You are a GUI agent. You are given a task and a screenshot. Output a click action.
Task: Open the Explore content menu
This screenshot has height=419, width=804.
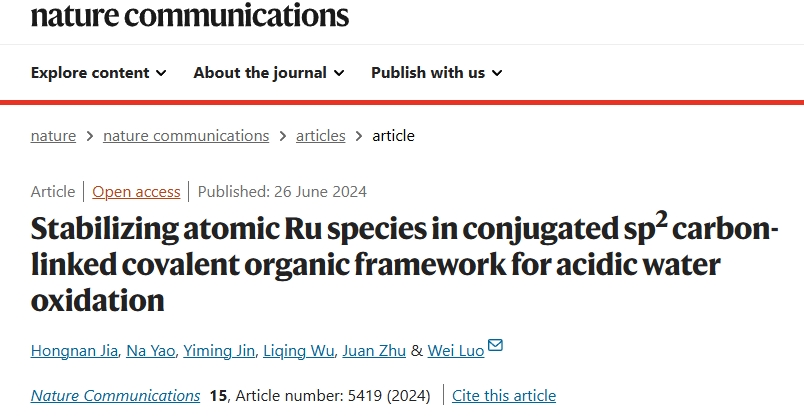pos(98,73)
